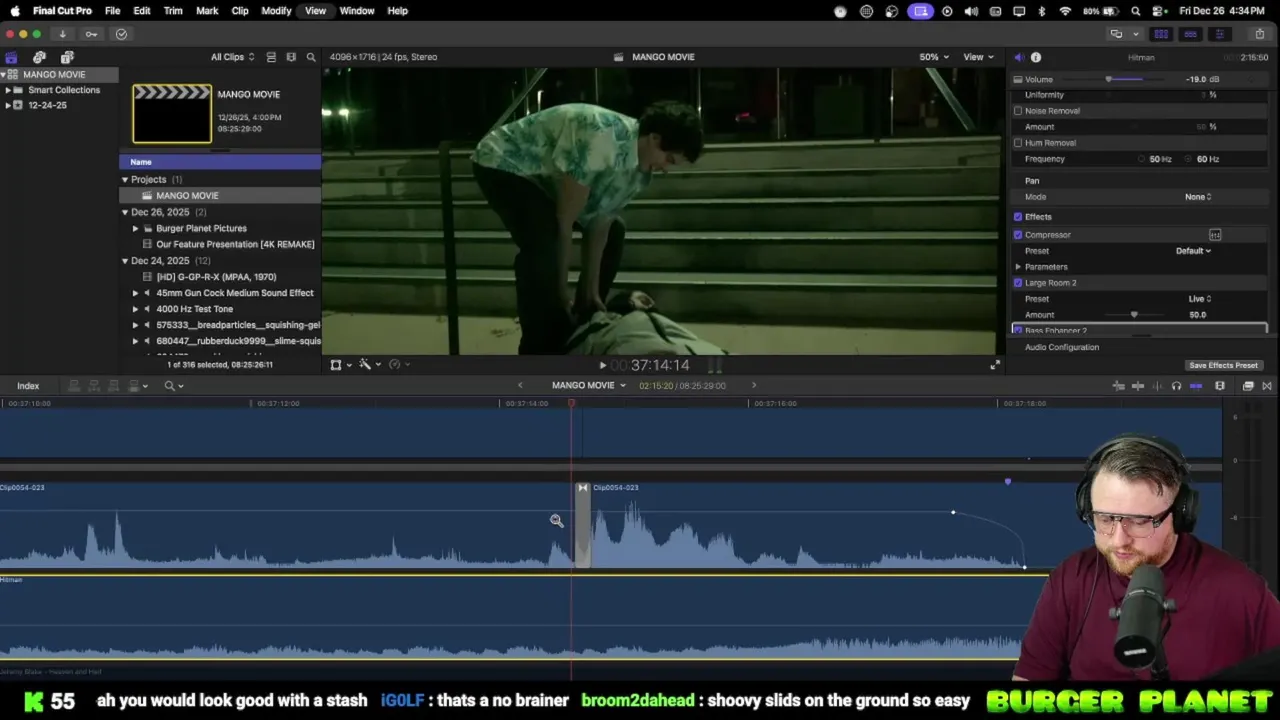Viewport: 1280px width, 720px height.
Task: Disable the Large Room 2 checkbox
Action: click(x=1018, y=283)
